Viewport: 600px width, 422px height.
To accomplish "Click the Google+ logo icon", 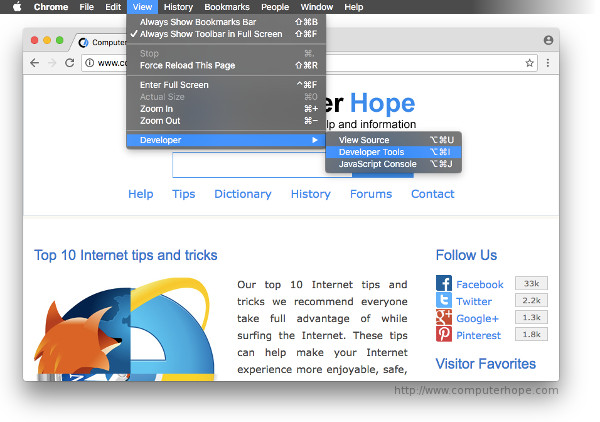I will 444,317.
